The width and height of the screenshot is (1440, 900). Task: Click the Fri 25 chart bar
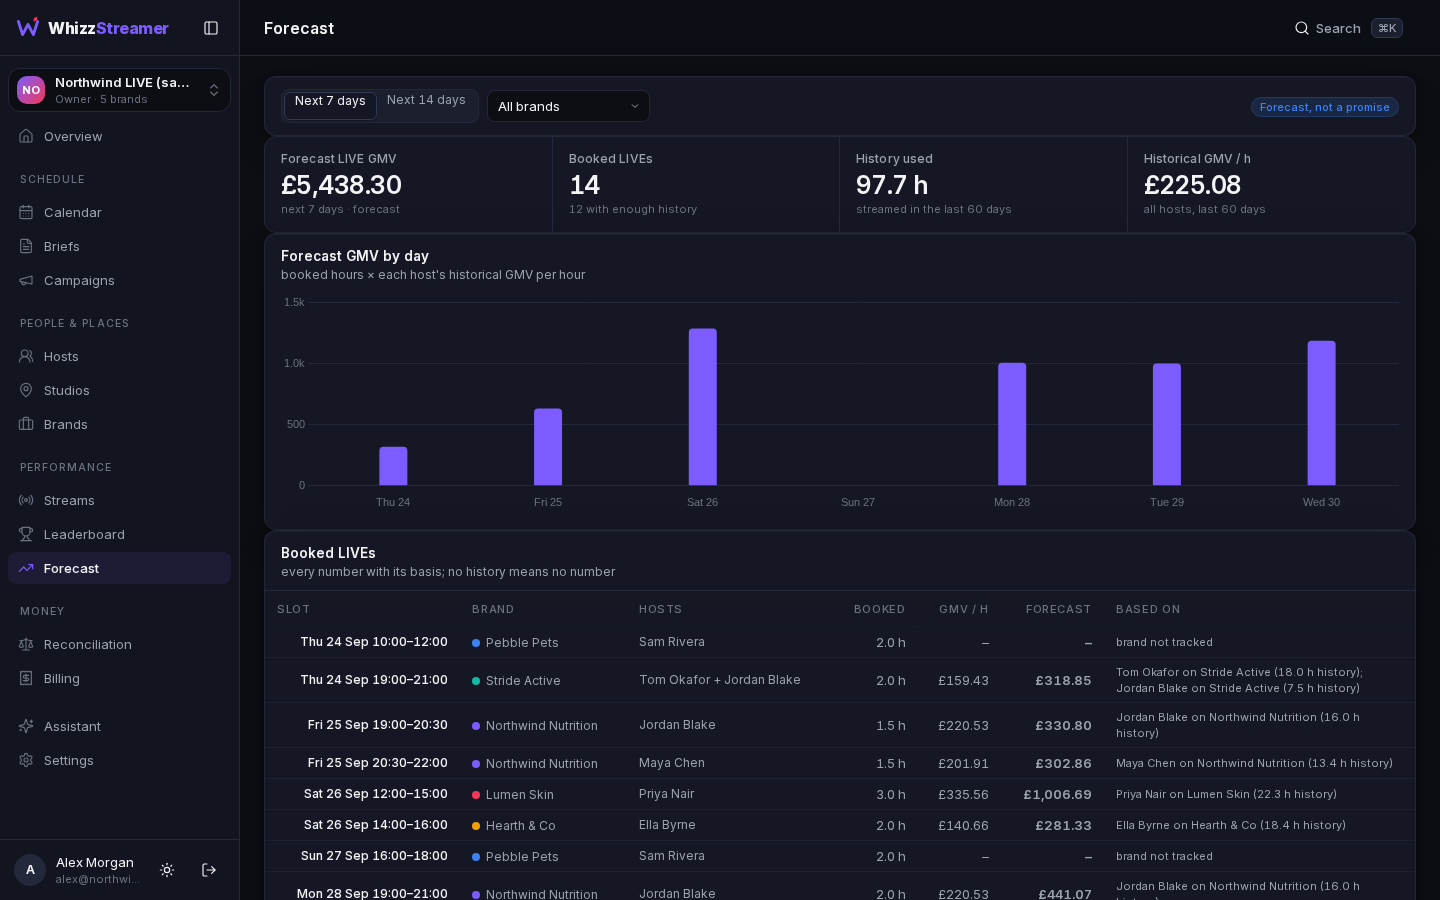(x=548, y=447)
